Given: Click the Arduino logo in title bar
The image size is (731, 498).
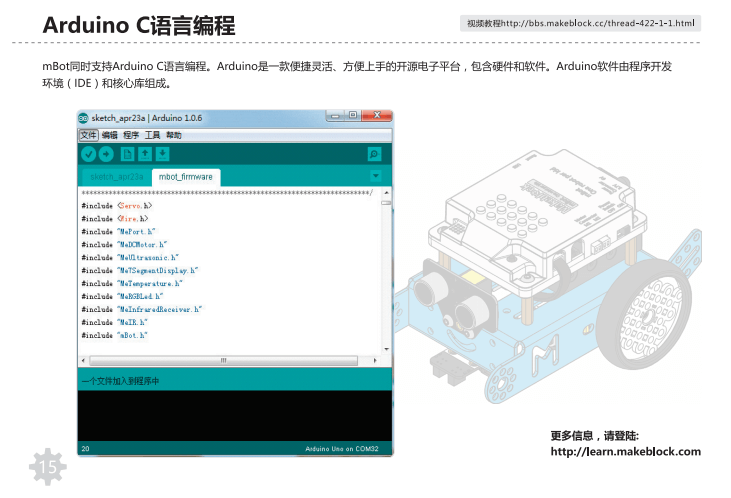Looking at the screenshot, I should pyautogui.click(x=83, y=118).
